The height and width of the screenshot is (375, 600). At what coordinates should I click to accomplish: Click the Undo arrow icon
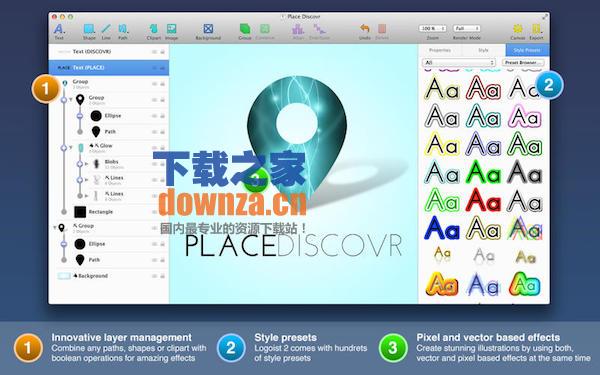tap(365, 29)
